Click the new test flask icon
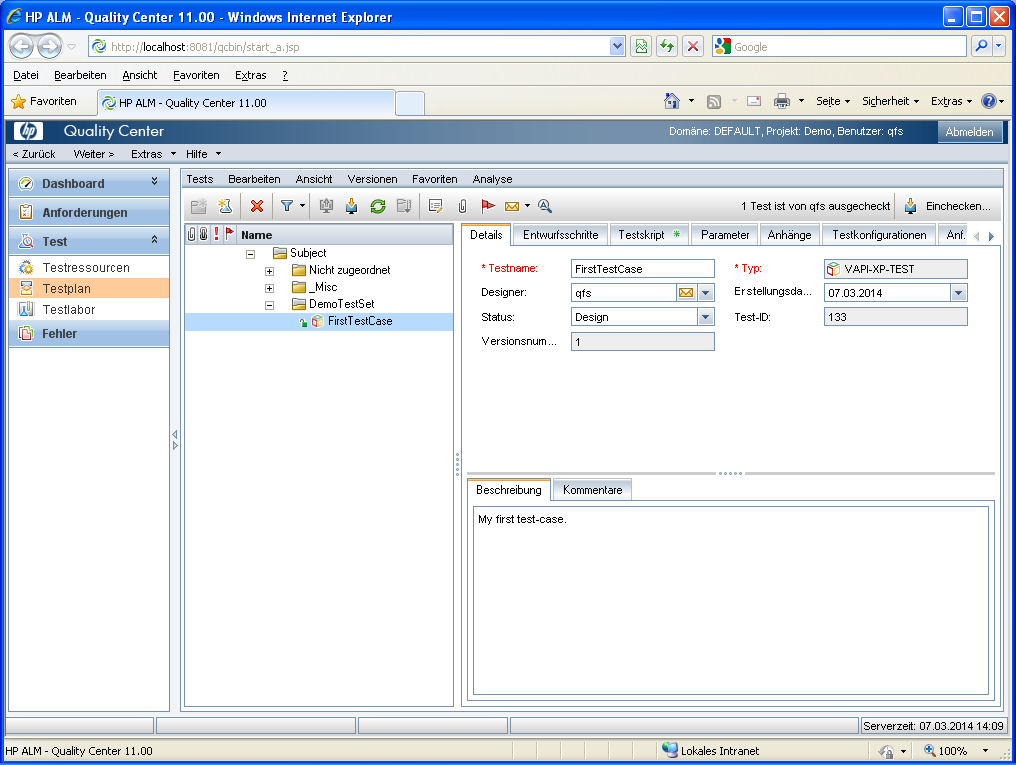The width and height of the screenshot is (1016, 765). coord(225,206)
